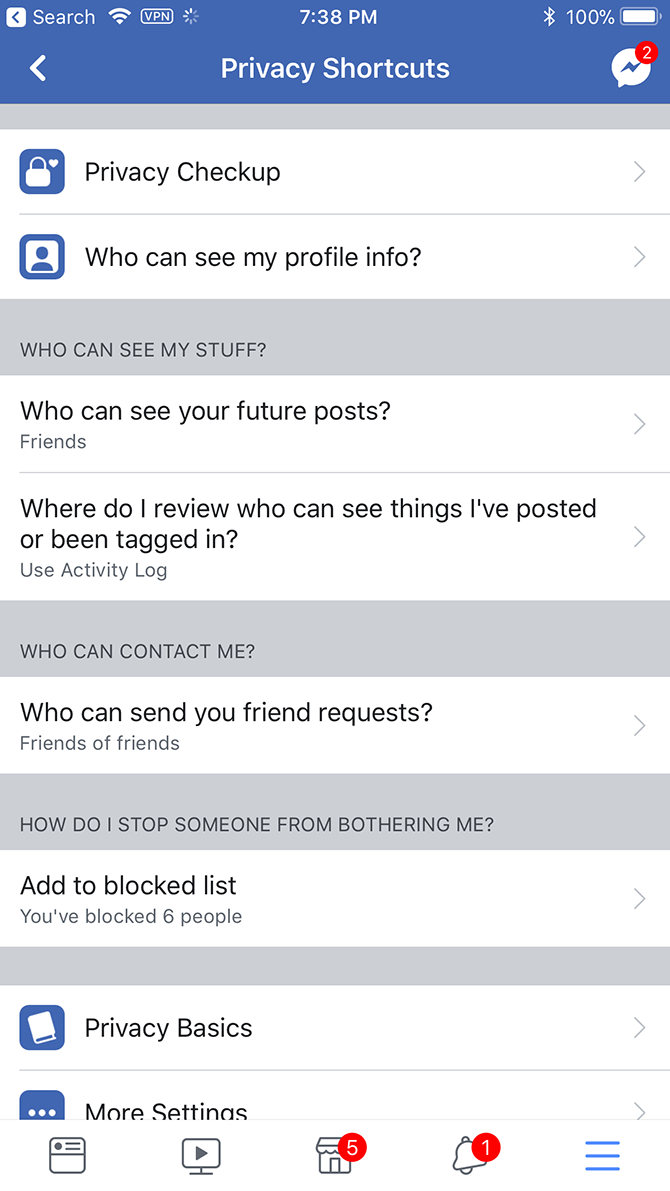Viewport: 670px width, 1191px height.
Task: Open the Notifications bell tab
Action: (467, 1155)
